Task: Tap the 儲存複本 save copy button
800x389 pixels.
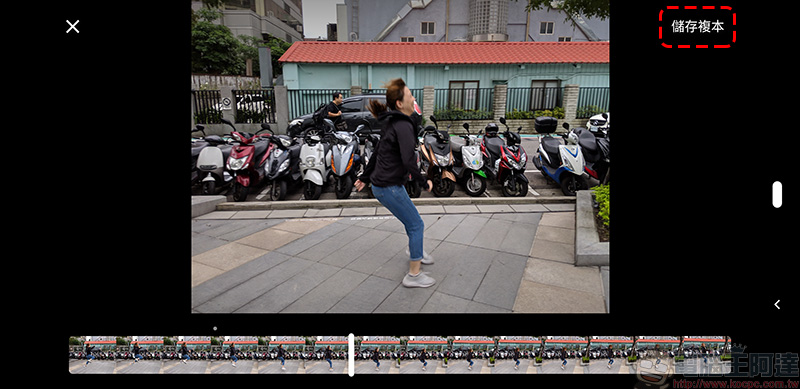Action: 697,27
